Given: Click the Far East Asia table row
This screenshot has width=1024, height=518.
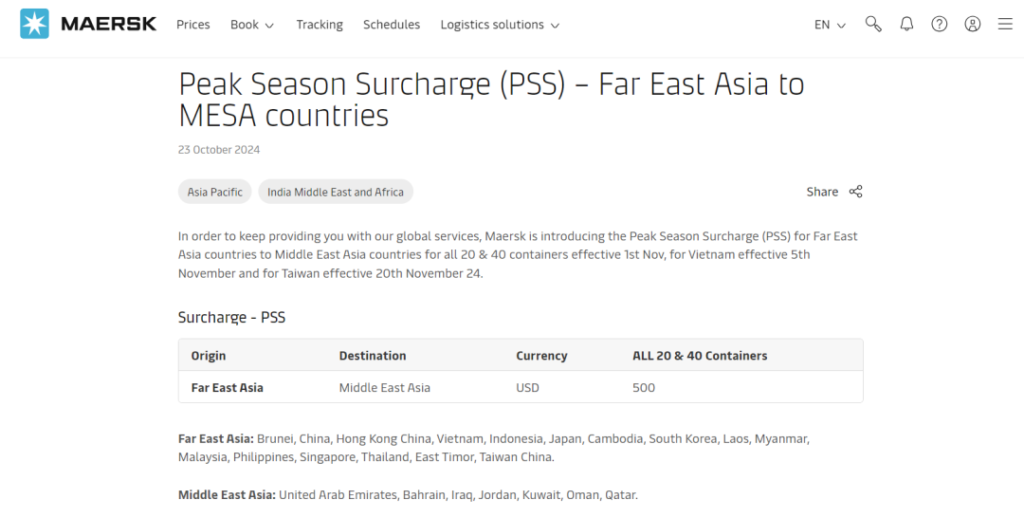Looking at the screenshot, I should pyautogui.click(x=520, y=387).
